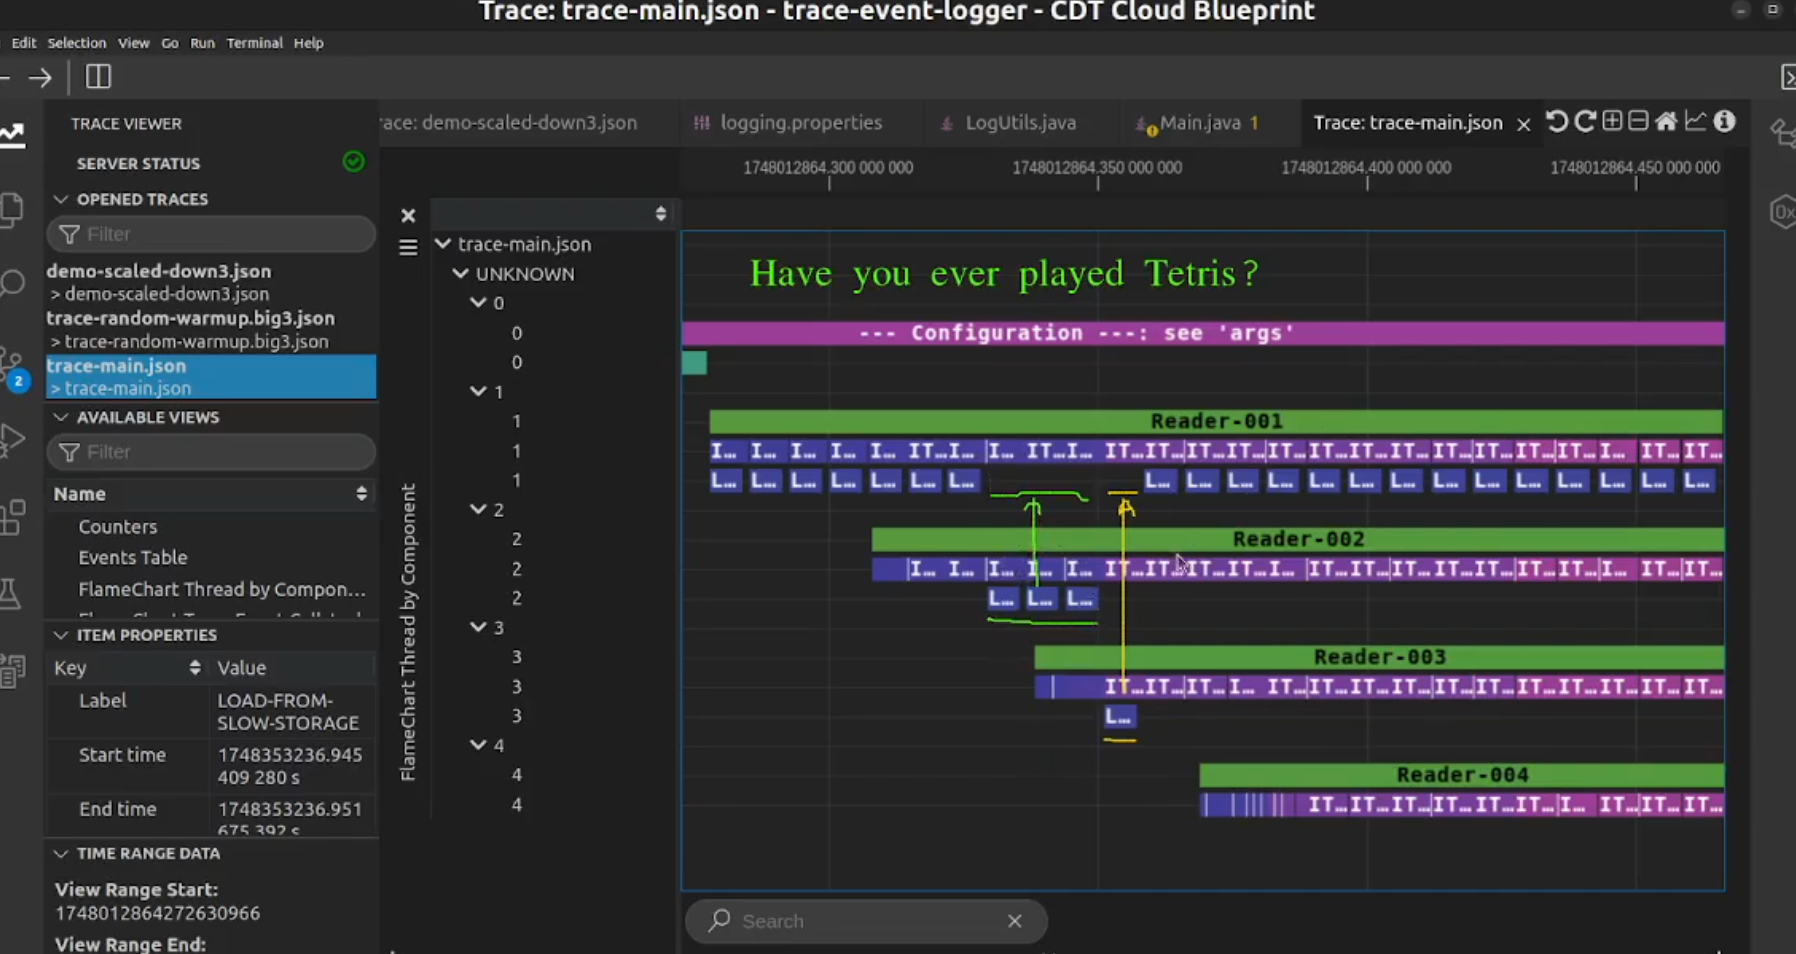This screenshot has width=1796, height=954.
Task: Click the undo icon in trace toolbar
Action: (x=1557, y=122)
